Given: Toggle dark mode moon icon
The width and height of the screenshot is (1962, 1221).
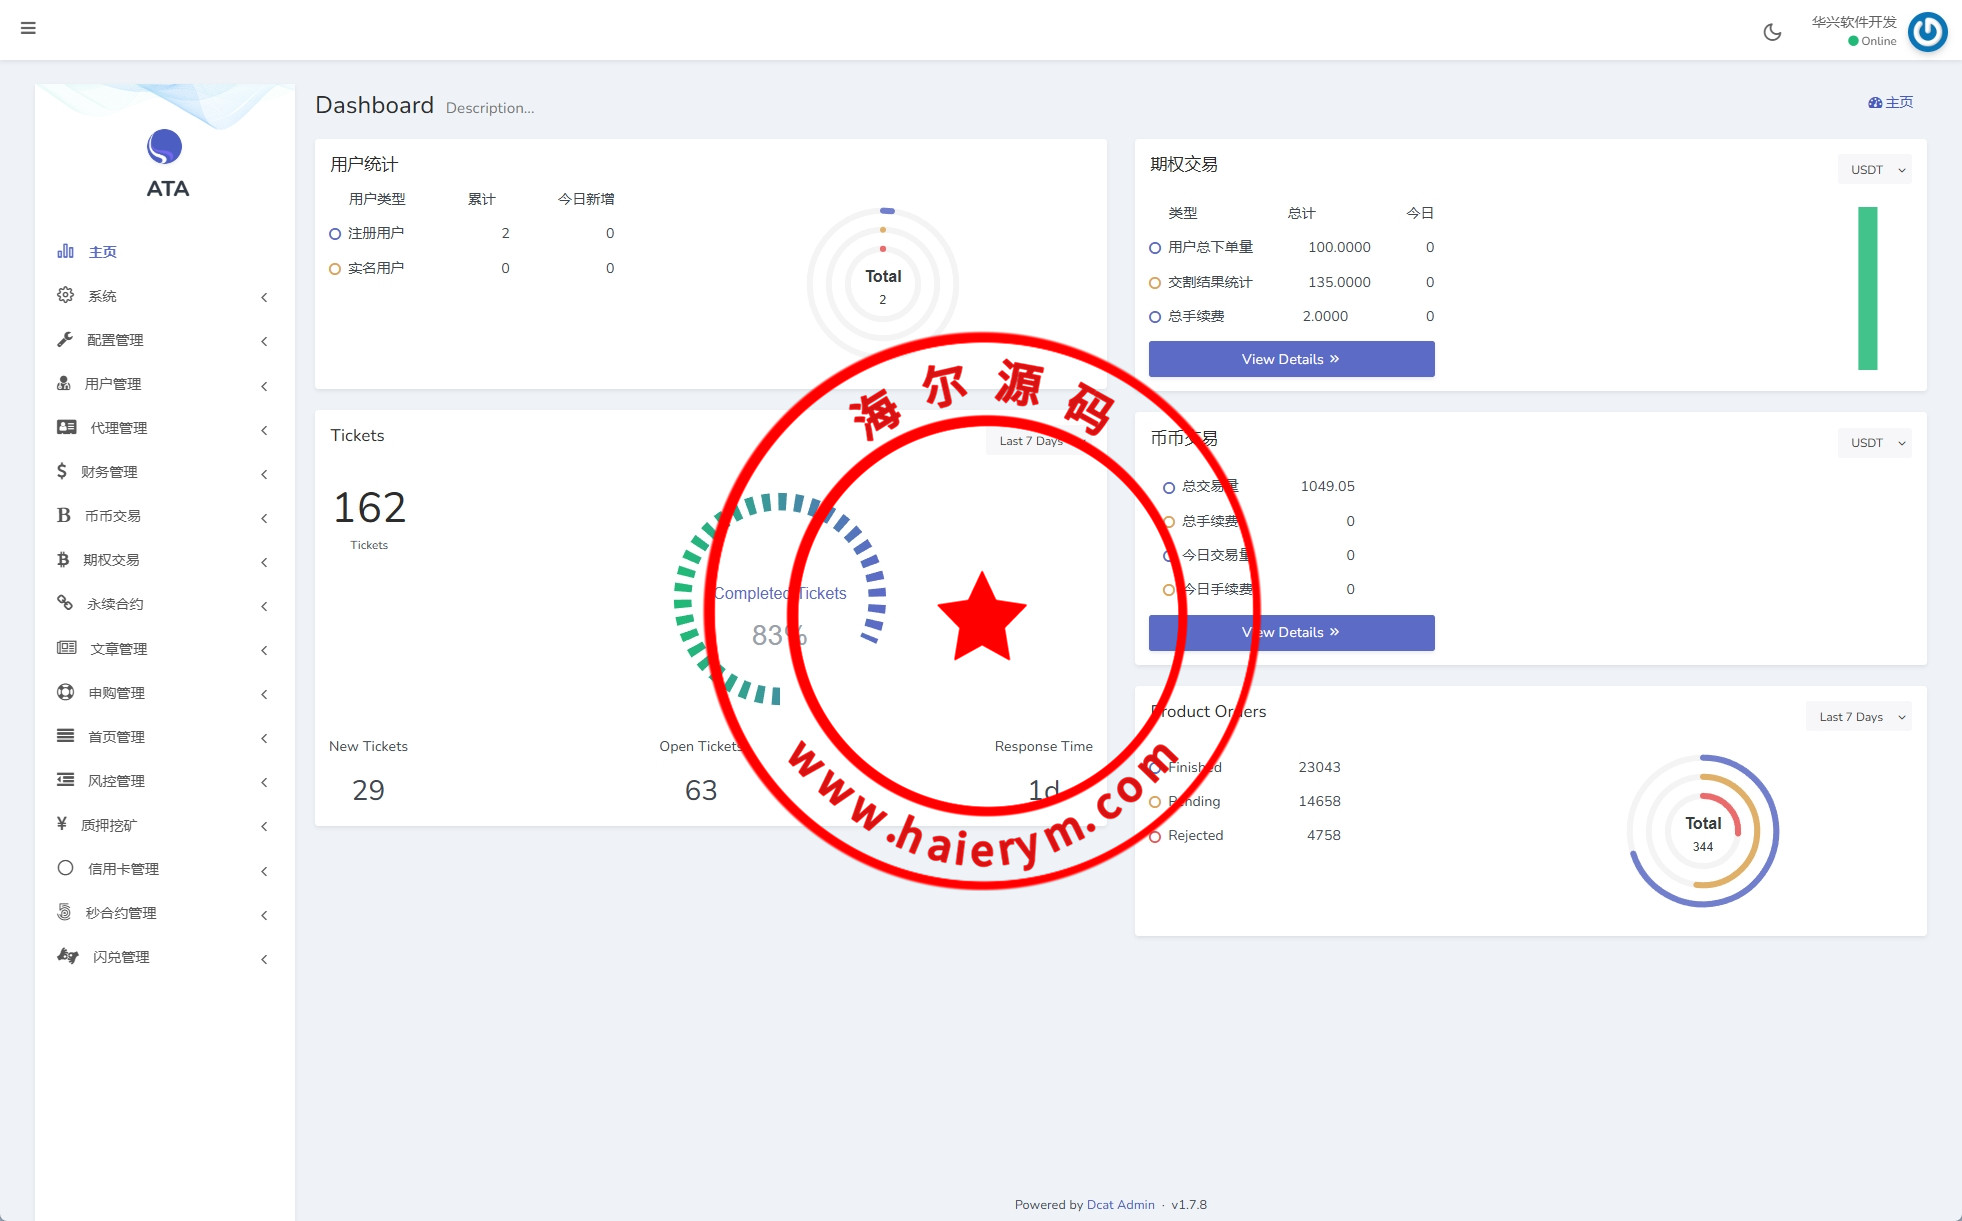Looking at the screenshot, I should [x=1772, y=32].
